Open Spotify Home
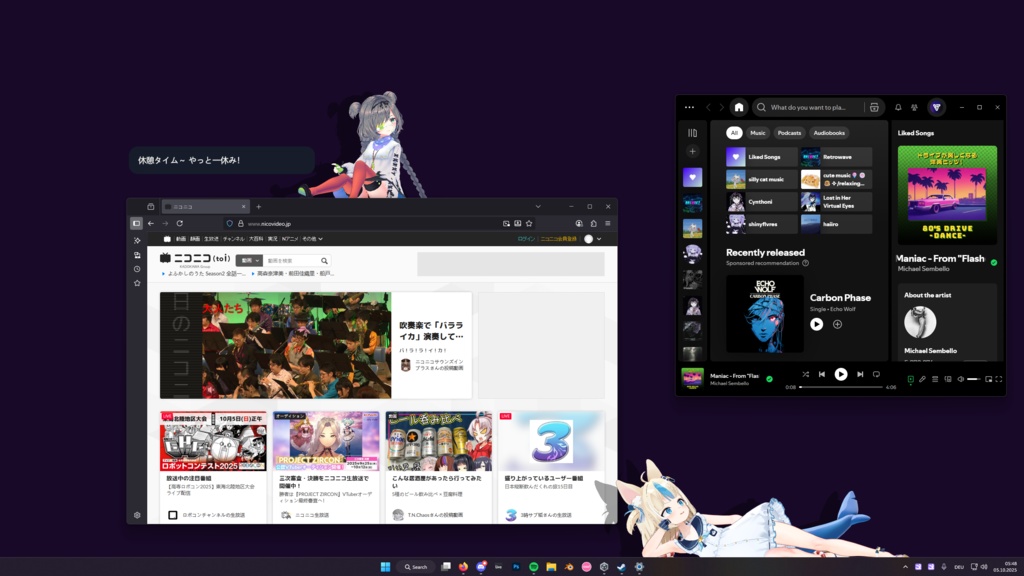 (739, 107)
